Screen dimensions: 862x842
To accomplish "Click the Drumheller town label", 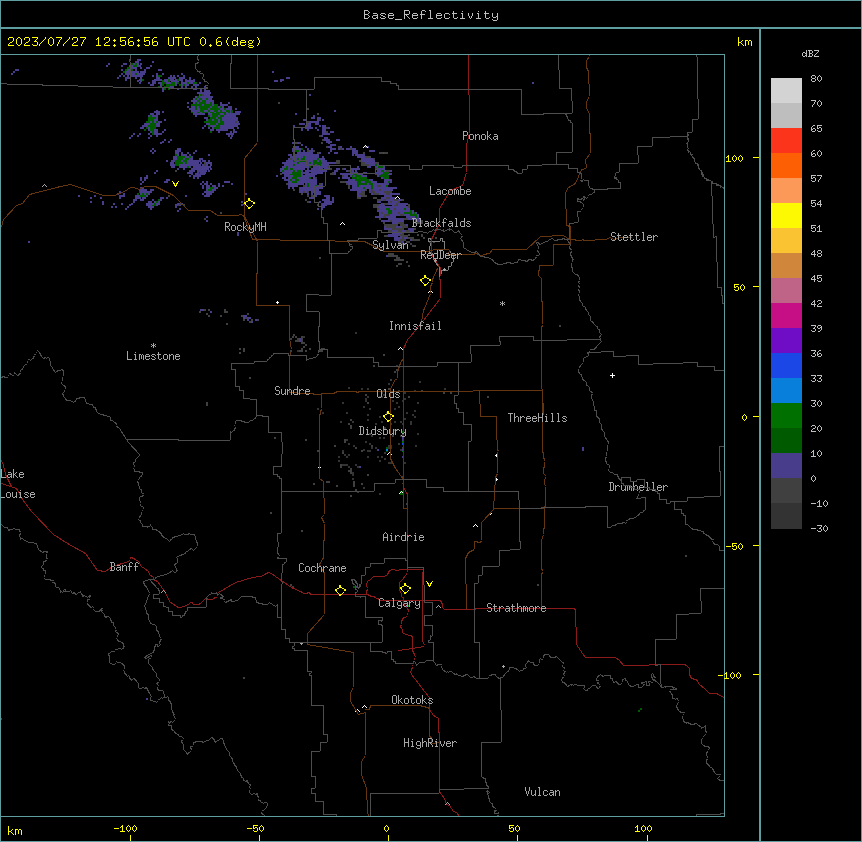I will pos(638,487).
